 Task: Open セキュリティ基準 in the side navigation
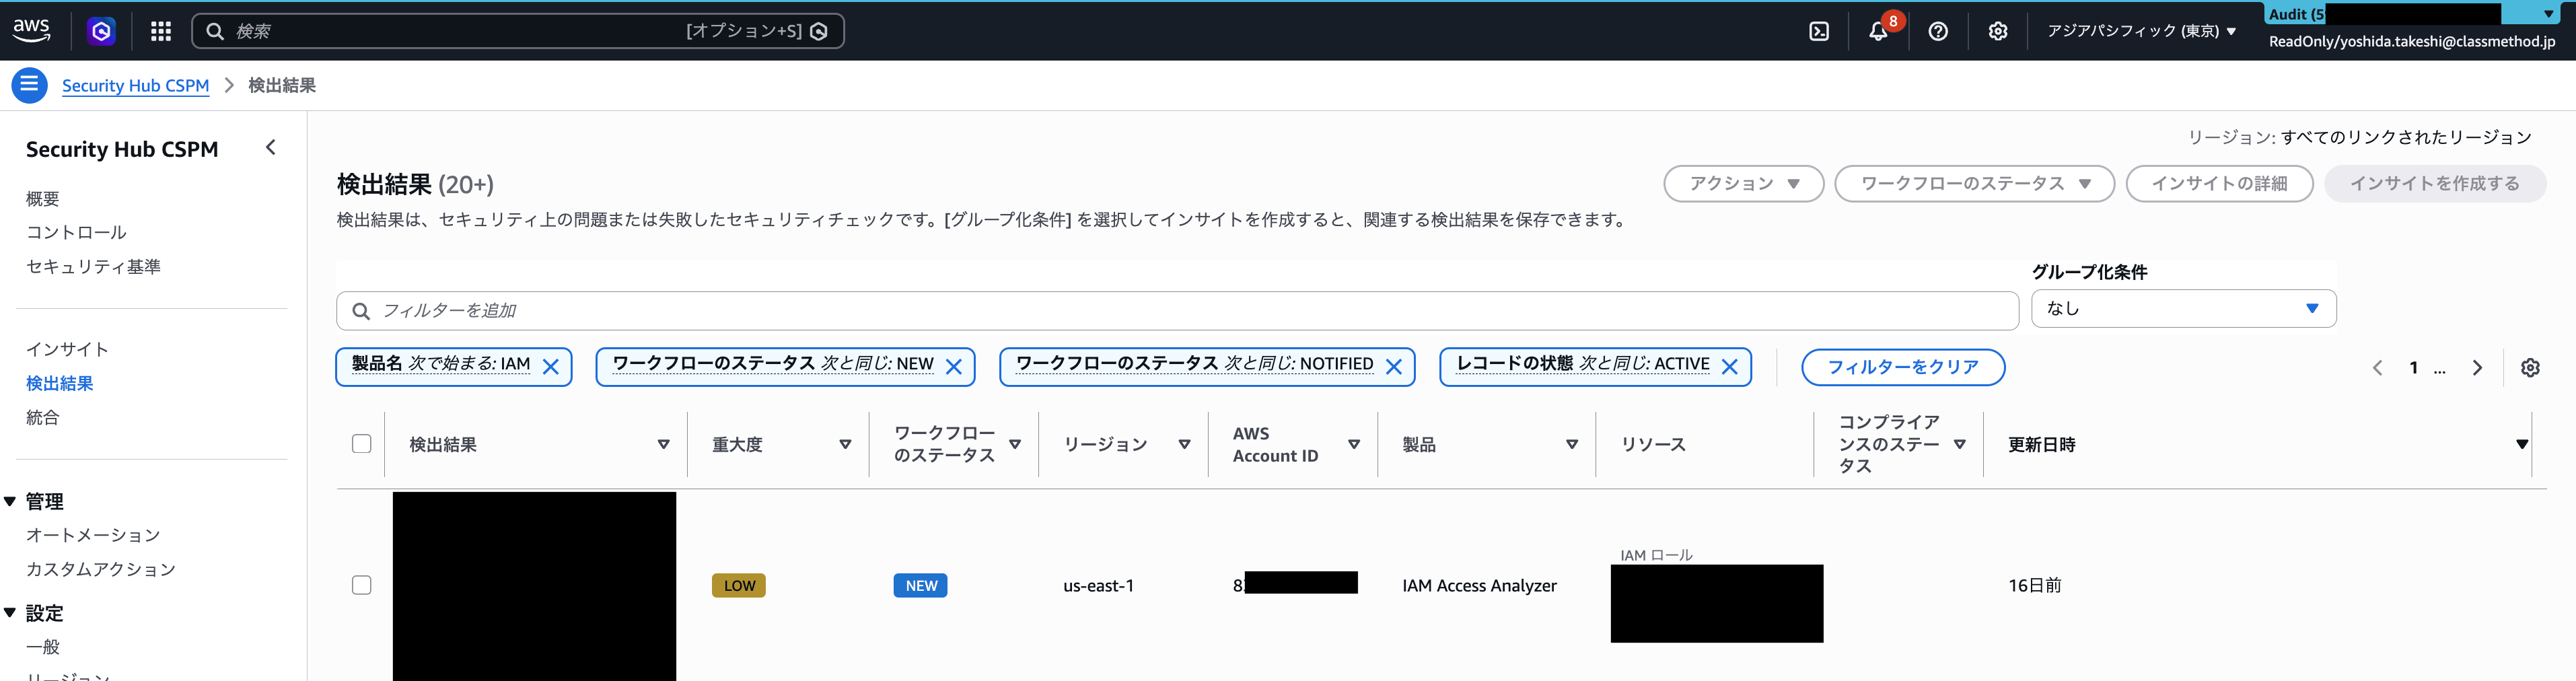coord(93,267)
